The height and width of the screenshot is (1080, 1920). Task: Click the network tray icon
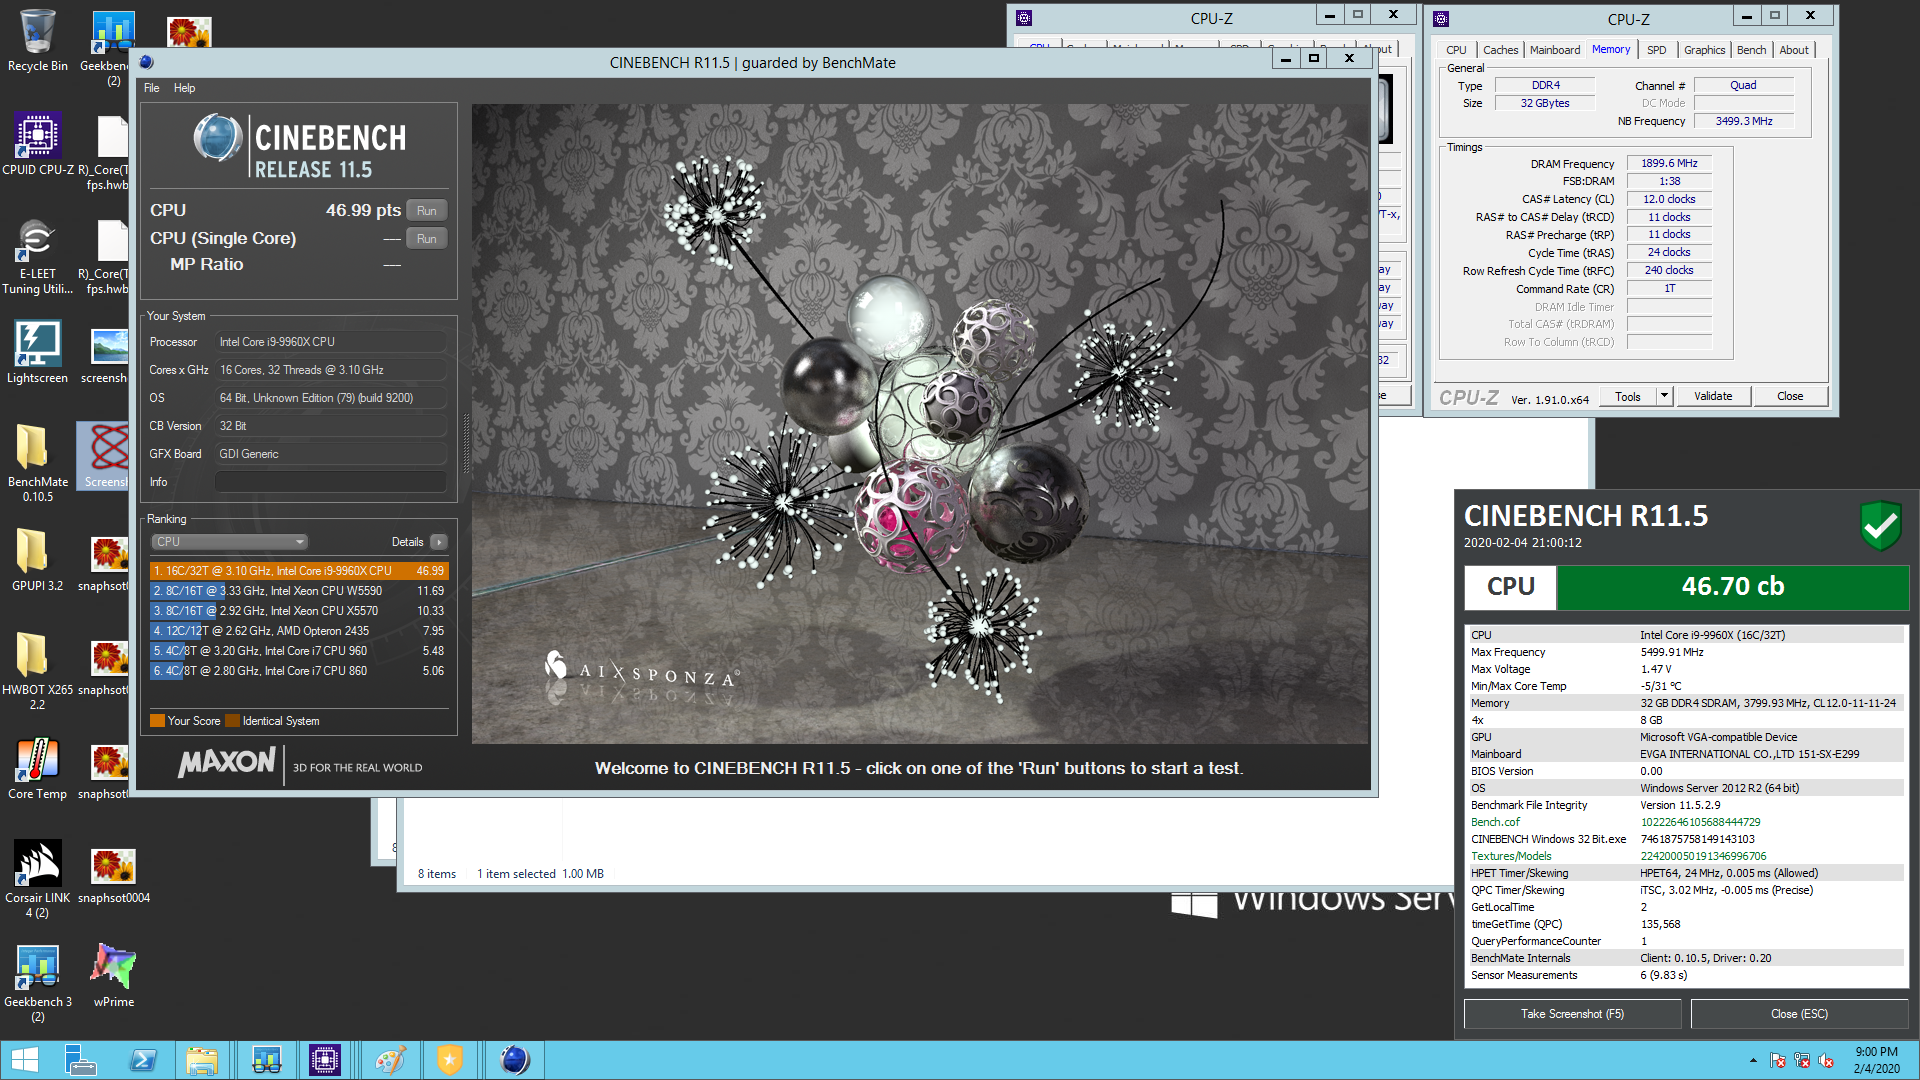(1802, 1061)
